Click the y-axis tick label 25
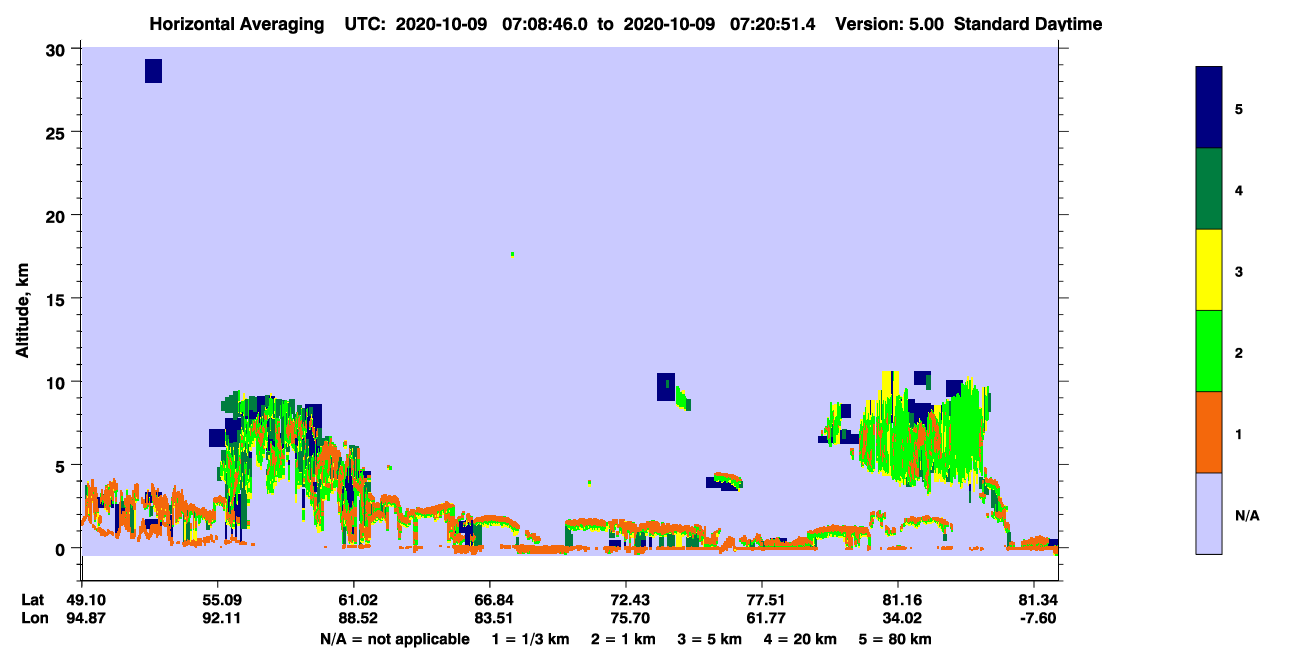Screen dimensions: 1300x667 point(57,132)
